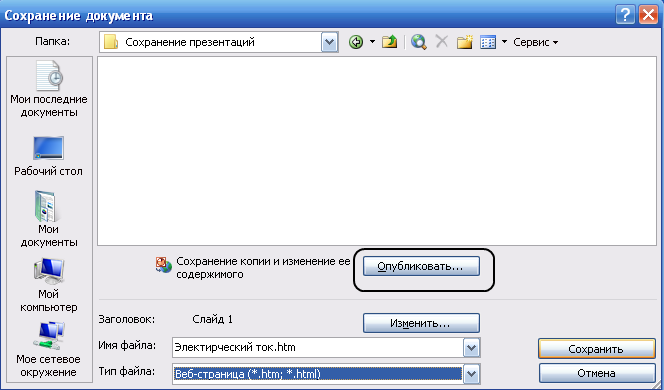
Task: Click the Опубликовать... button
Action: (421, 266)
